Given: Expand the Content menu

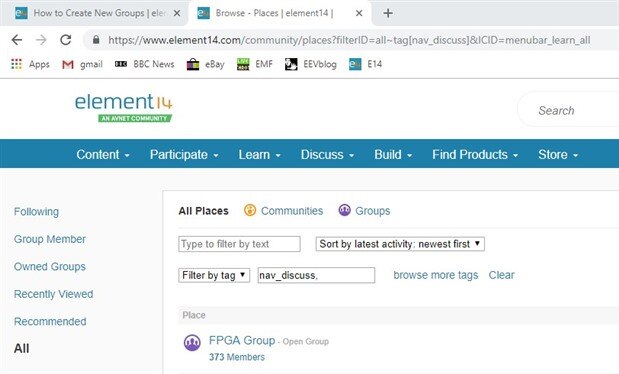Looking at the screenshot, I should [x=103, y=154].
